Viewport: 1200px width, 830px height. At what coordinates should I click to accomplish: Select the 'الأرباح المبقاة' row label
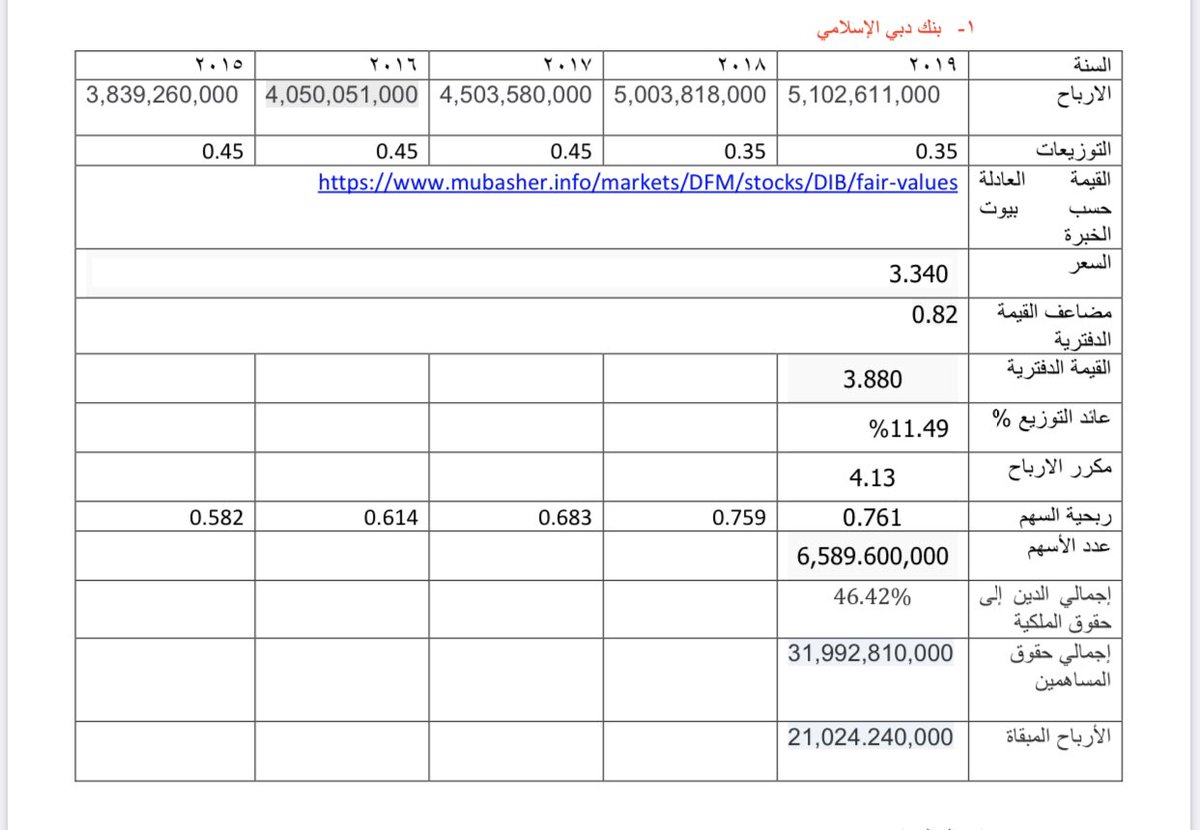[1059, 737]
